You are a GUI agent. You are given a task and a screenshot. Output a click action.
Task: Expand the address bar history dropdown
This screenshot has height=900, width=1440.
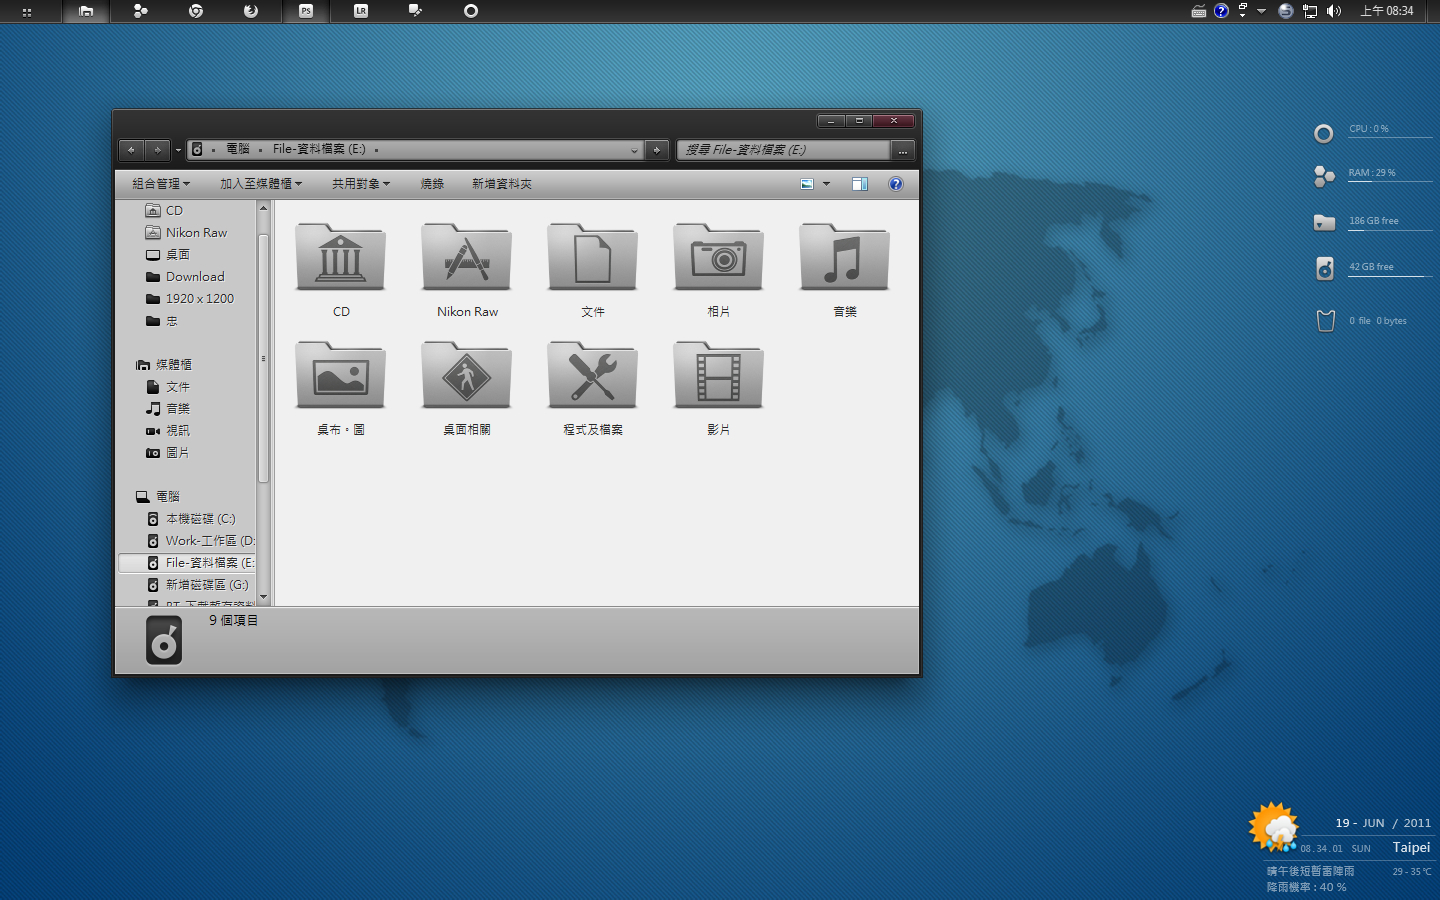click(x=634, y=150)
